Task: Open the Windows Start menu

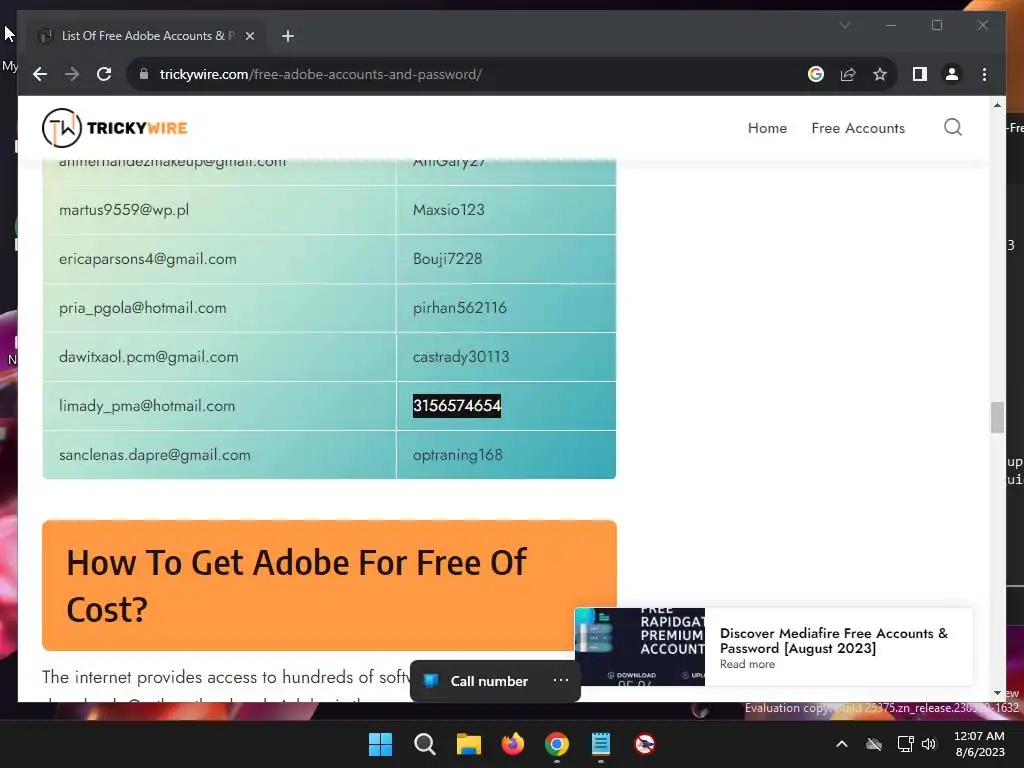Action: point(381,744)
